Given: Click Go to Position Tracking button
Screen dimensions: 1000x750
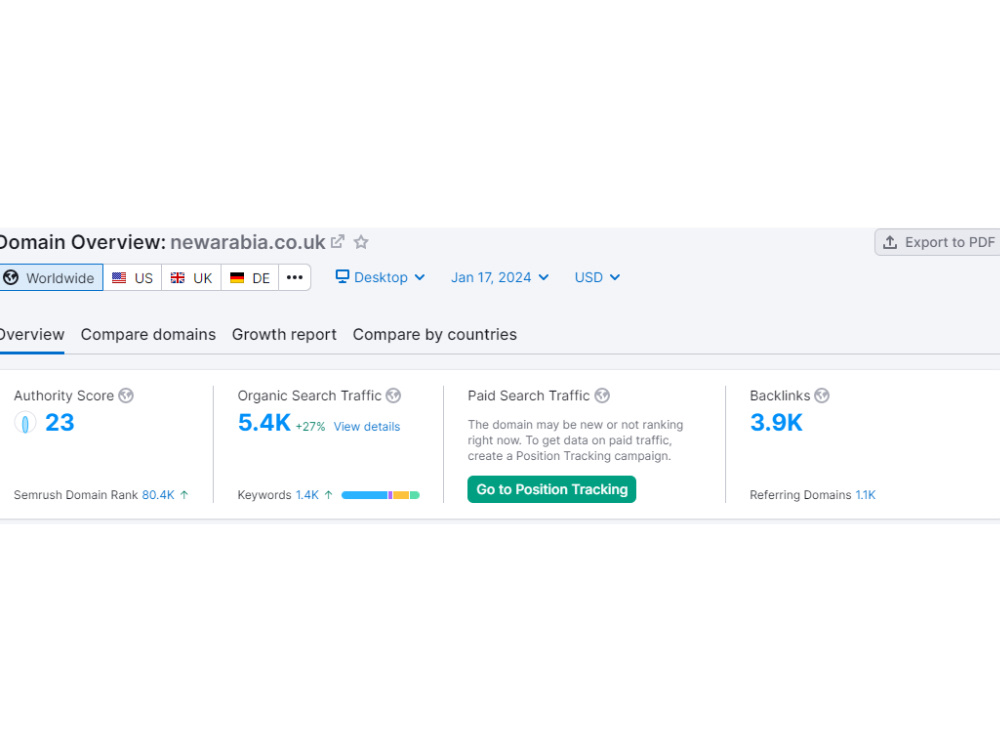Looking at the screenshot, I should click(x=552, y=489).
